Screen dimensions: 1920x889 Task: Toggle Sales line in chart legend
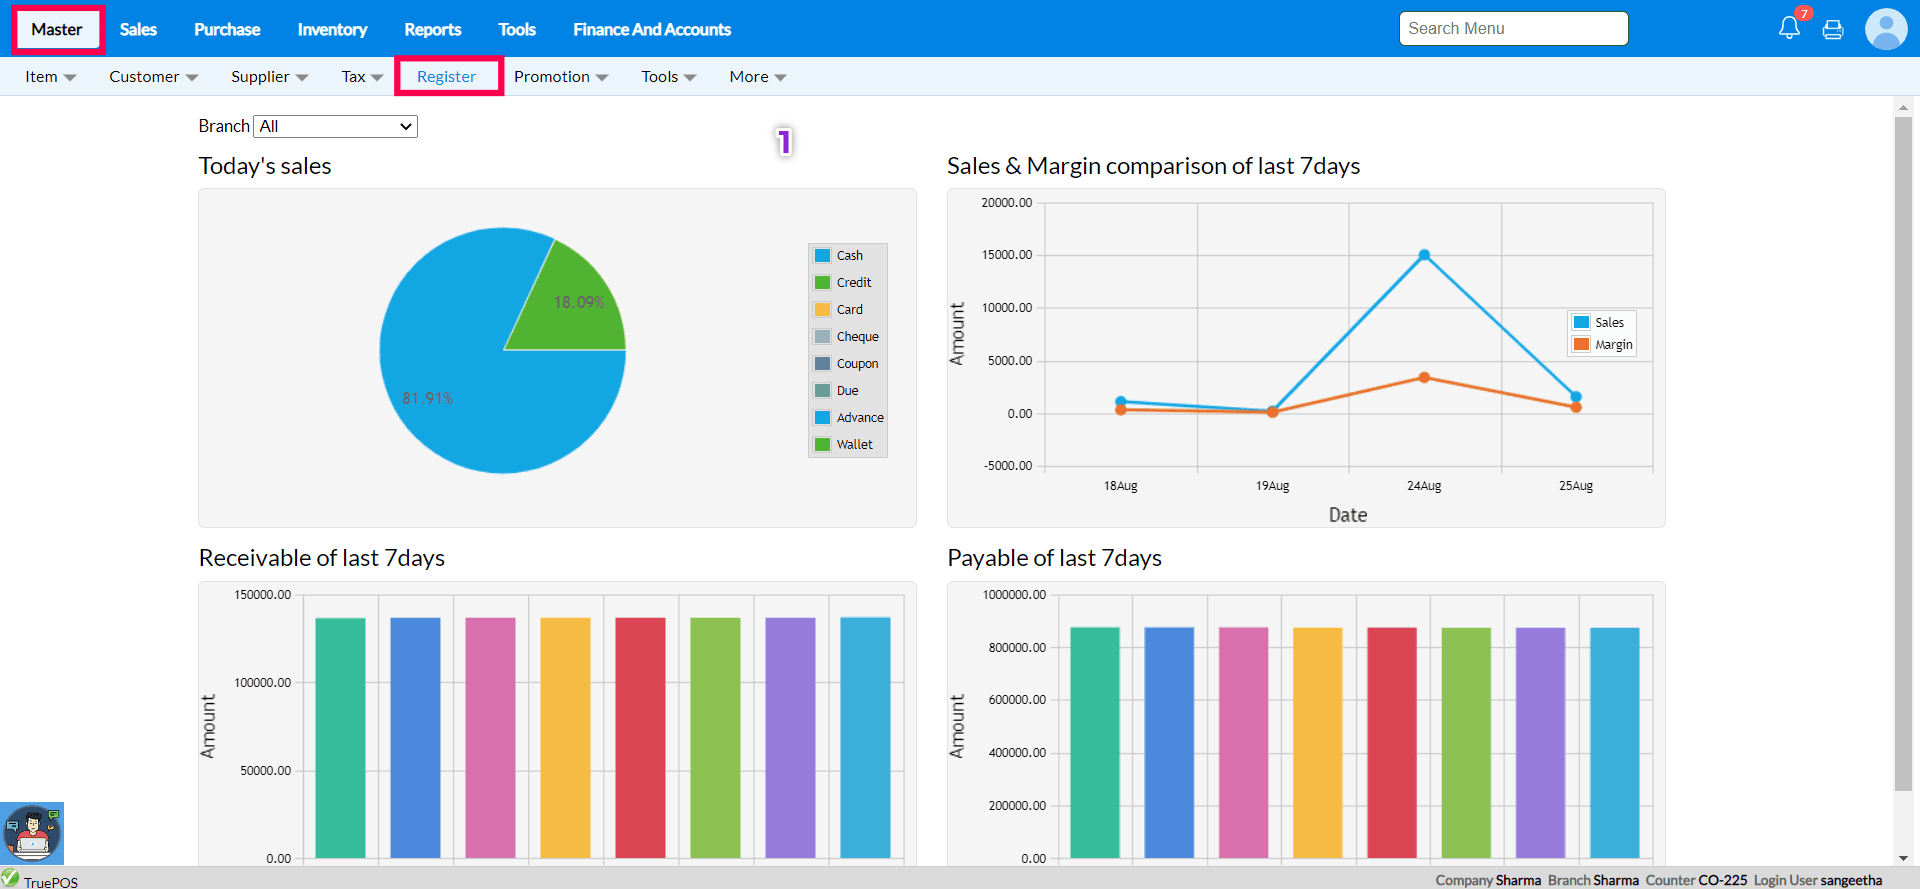point(1608,323)
